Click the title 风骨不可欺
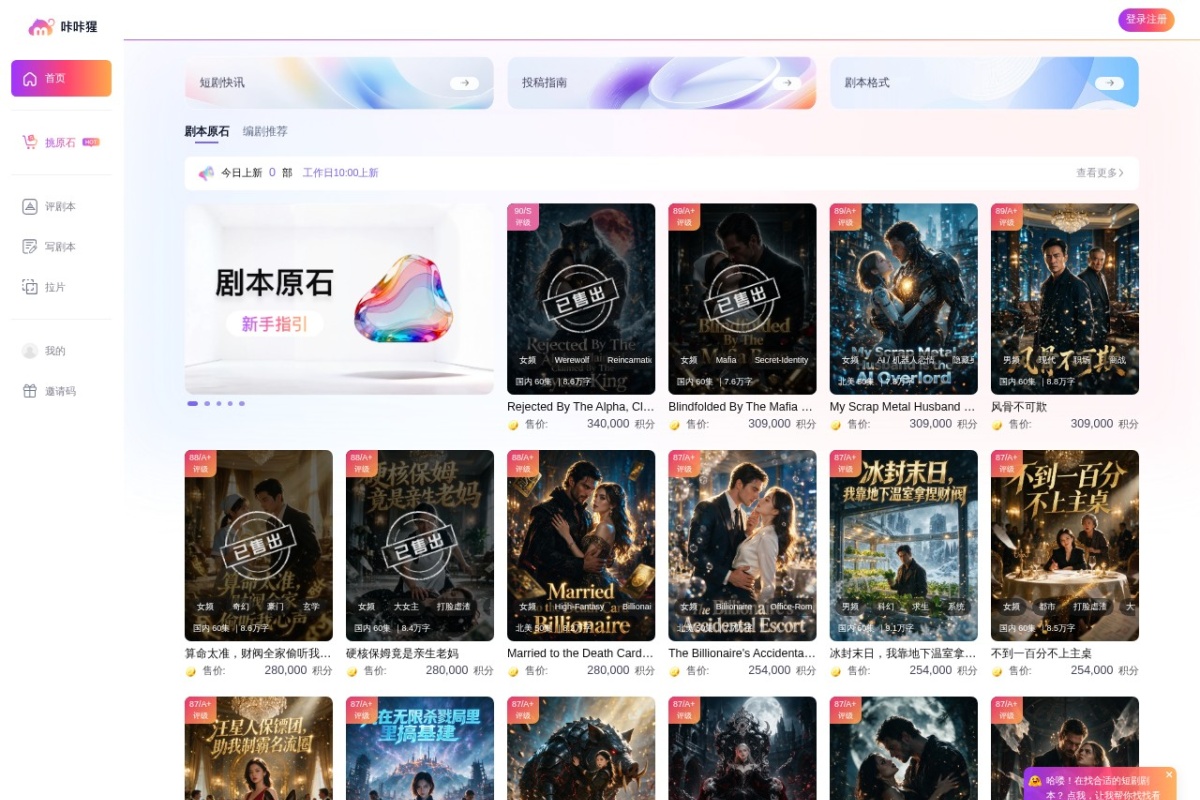Screen dimensions: 1200x800 [1019, 407]
